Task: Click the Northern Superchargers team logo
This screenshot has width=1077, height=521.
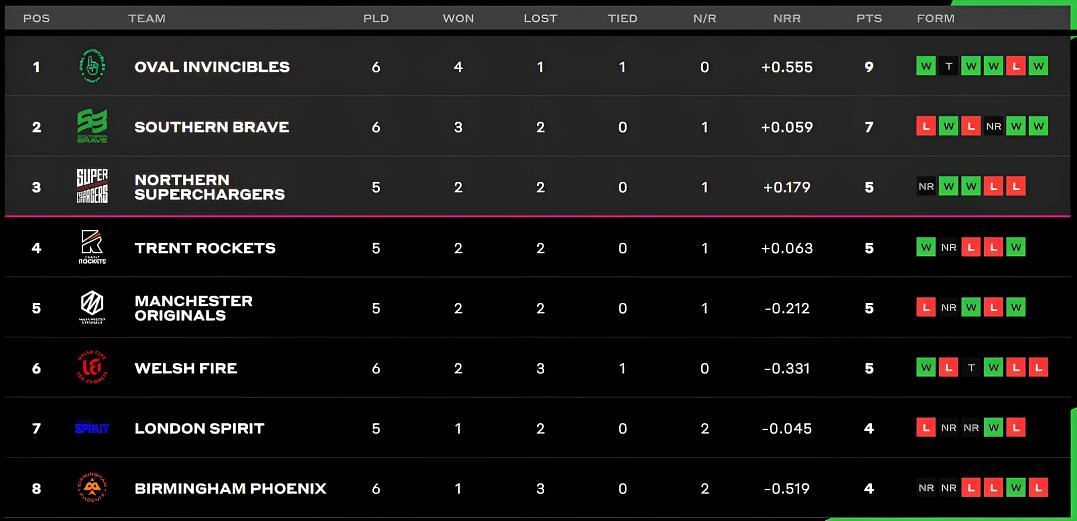Action: 92,186
